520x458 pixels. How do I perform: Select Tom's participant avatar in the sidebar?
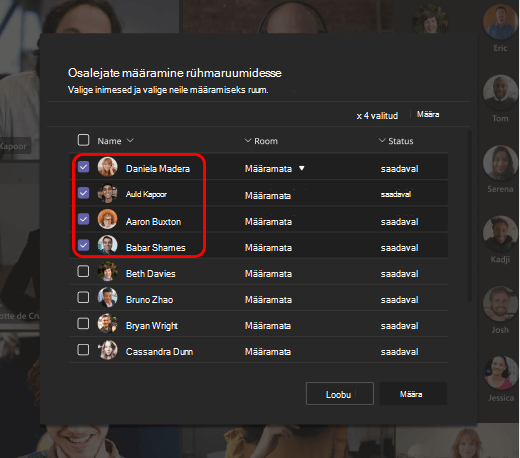500,93
